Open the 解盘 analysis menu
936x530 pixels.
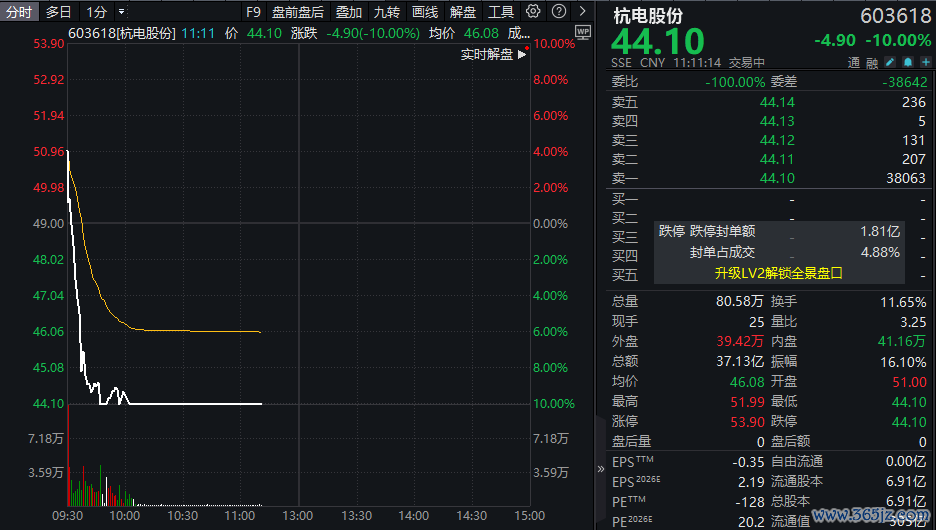463,11
